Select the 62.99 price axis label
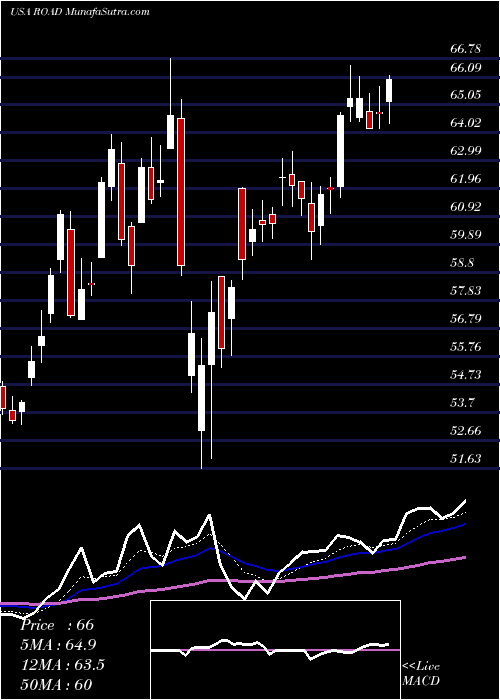The width and height of the screenshot is (500, 700). [466, 151]
